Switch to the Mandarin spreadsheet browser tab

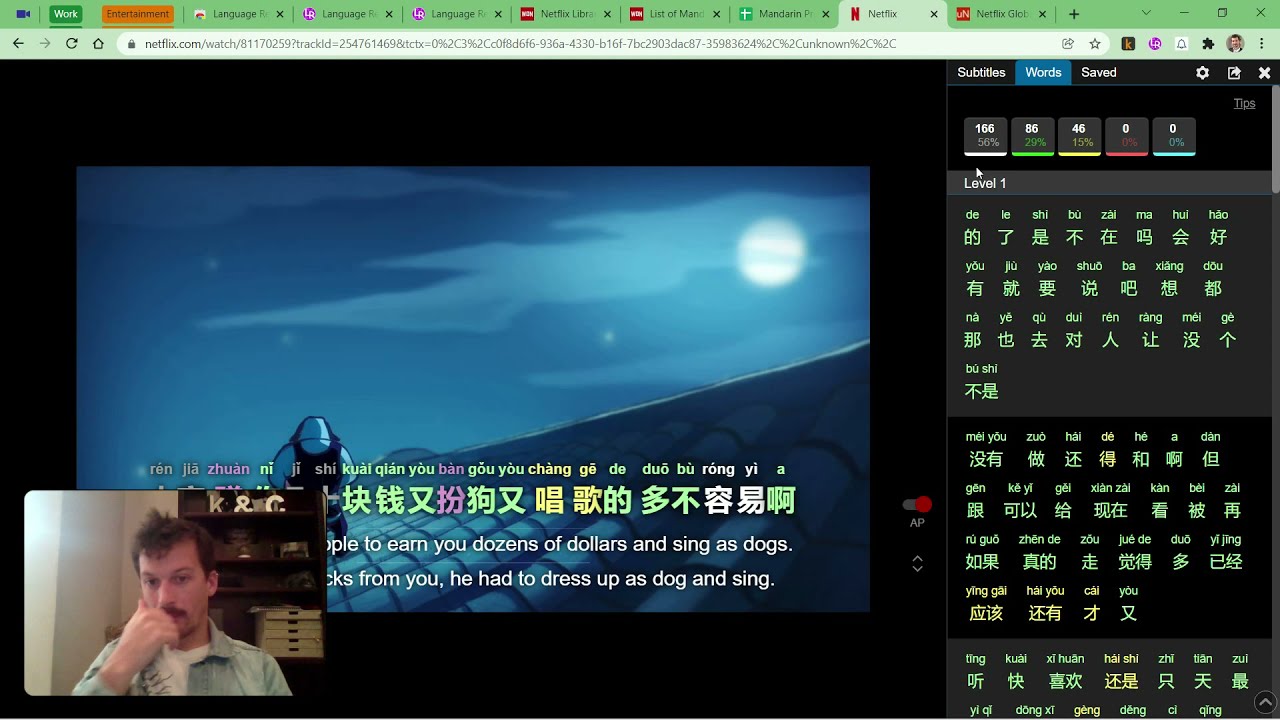[784, 14]
